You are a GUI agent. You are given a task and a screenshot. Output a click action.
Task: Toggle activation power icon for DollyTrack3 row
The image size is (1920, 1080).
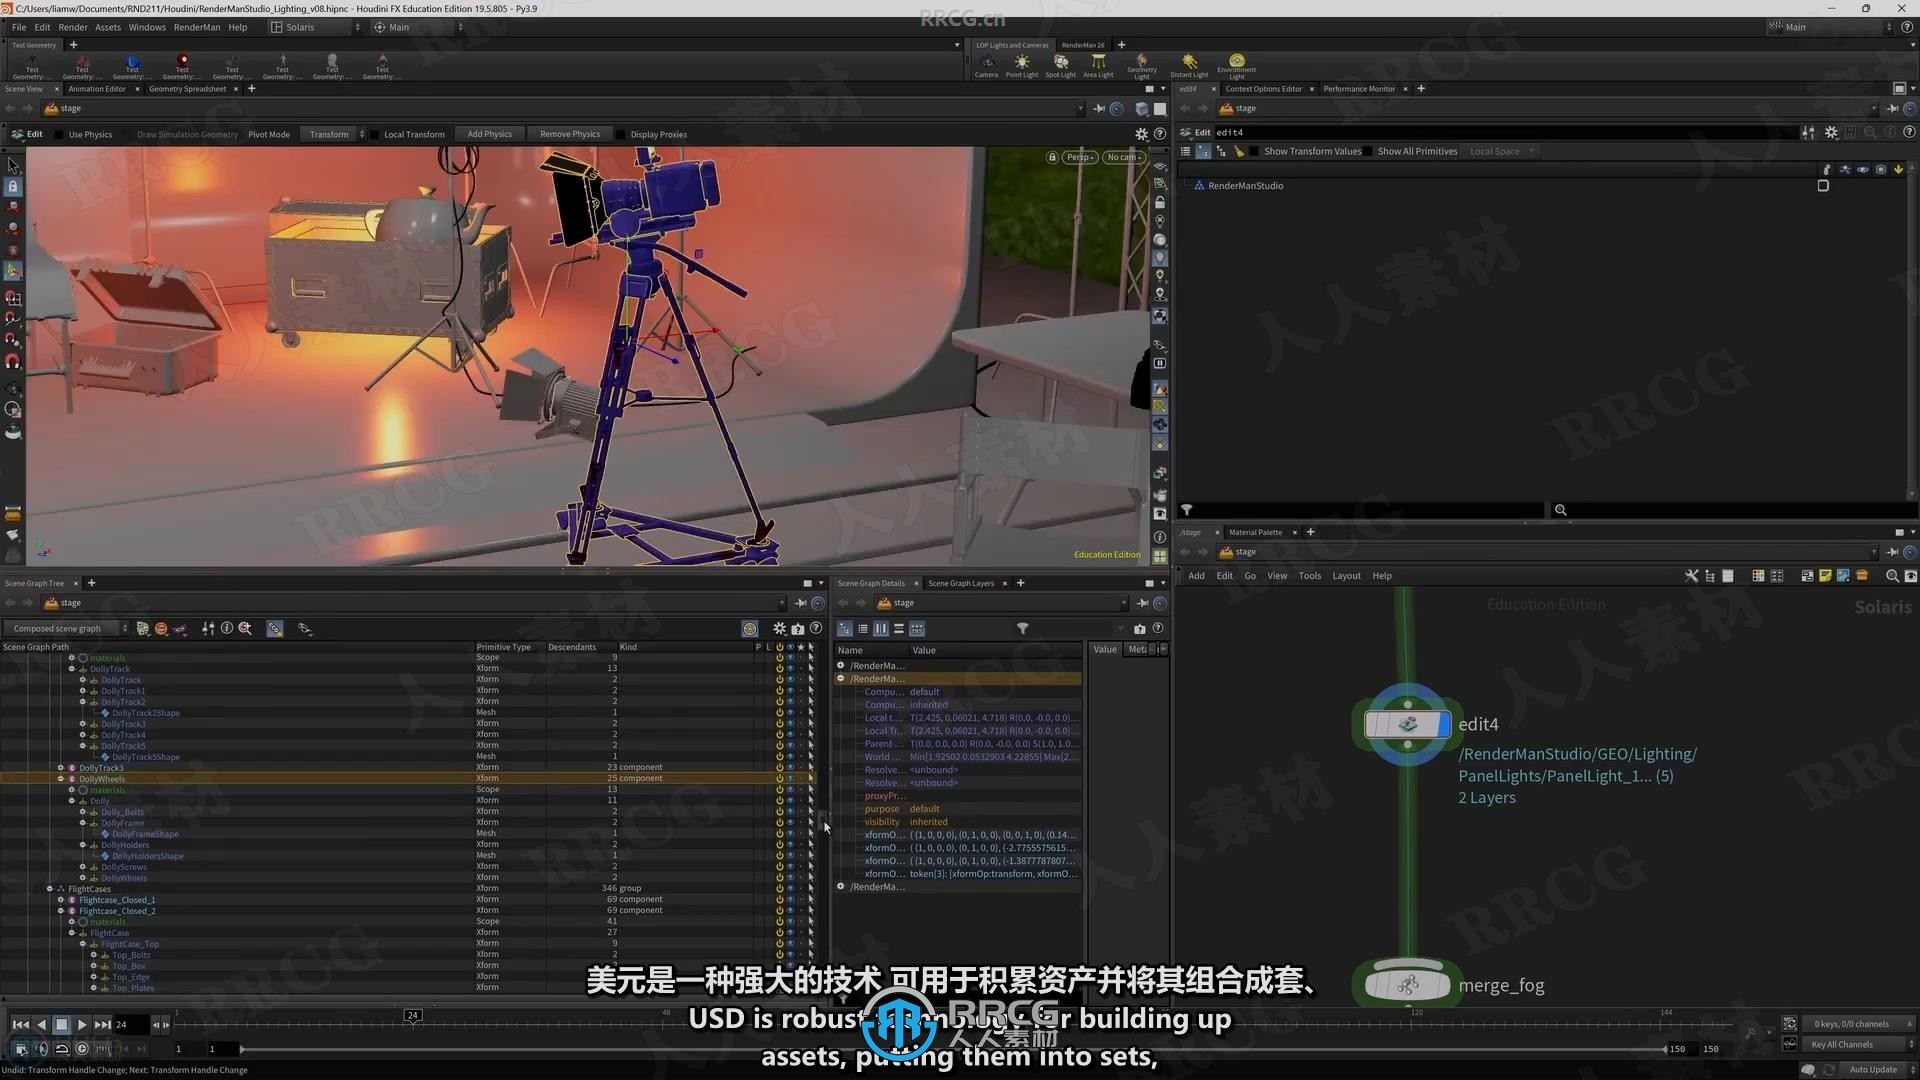(779, 768)
